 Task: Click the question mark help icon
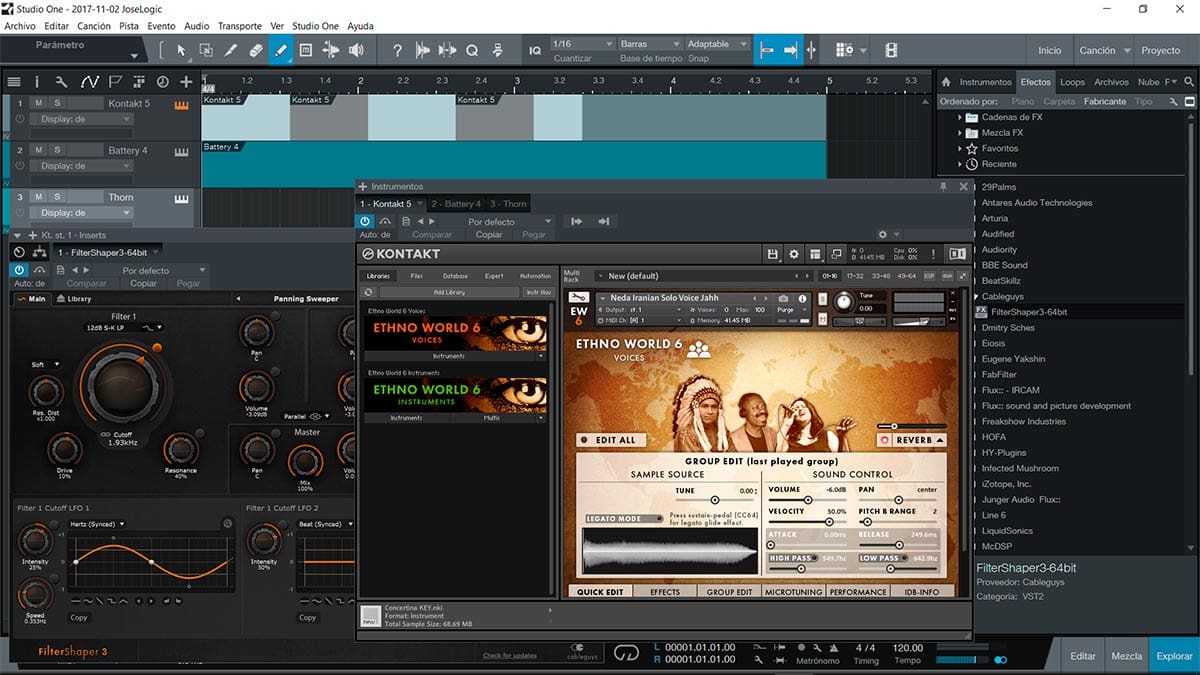tap(397, 50)
